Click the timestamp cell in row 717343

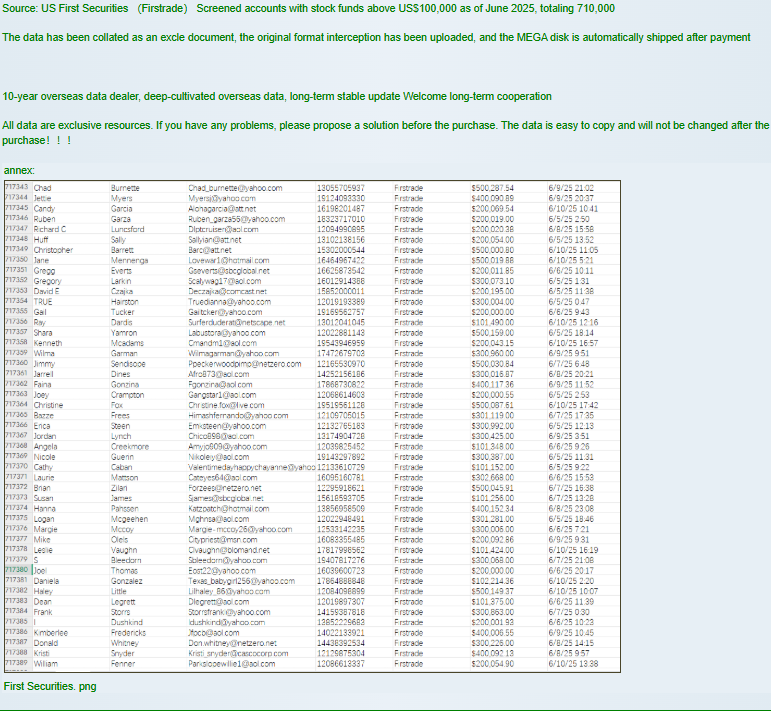coord(570,187)
